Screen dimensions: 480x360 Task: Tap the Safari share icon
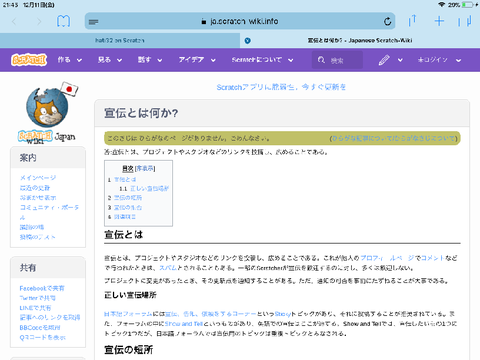412,21
